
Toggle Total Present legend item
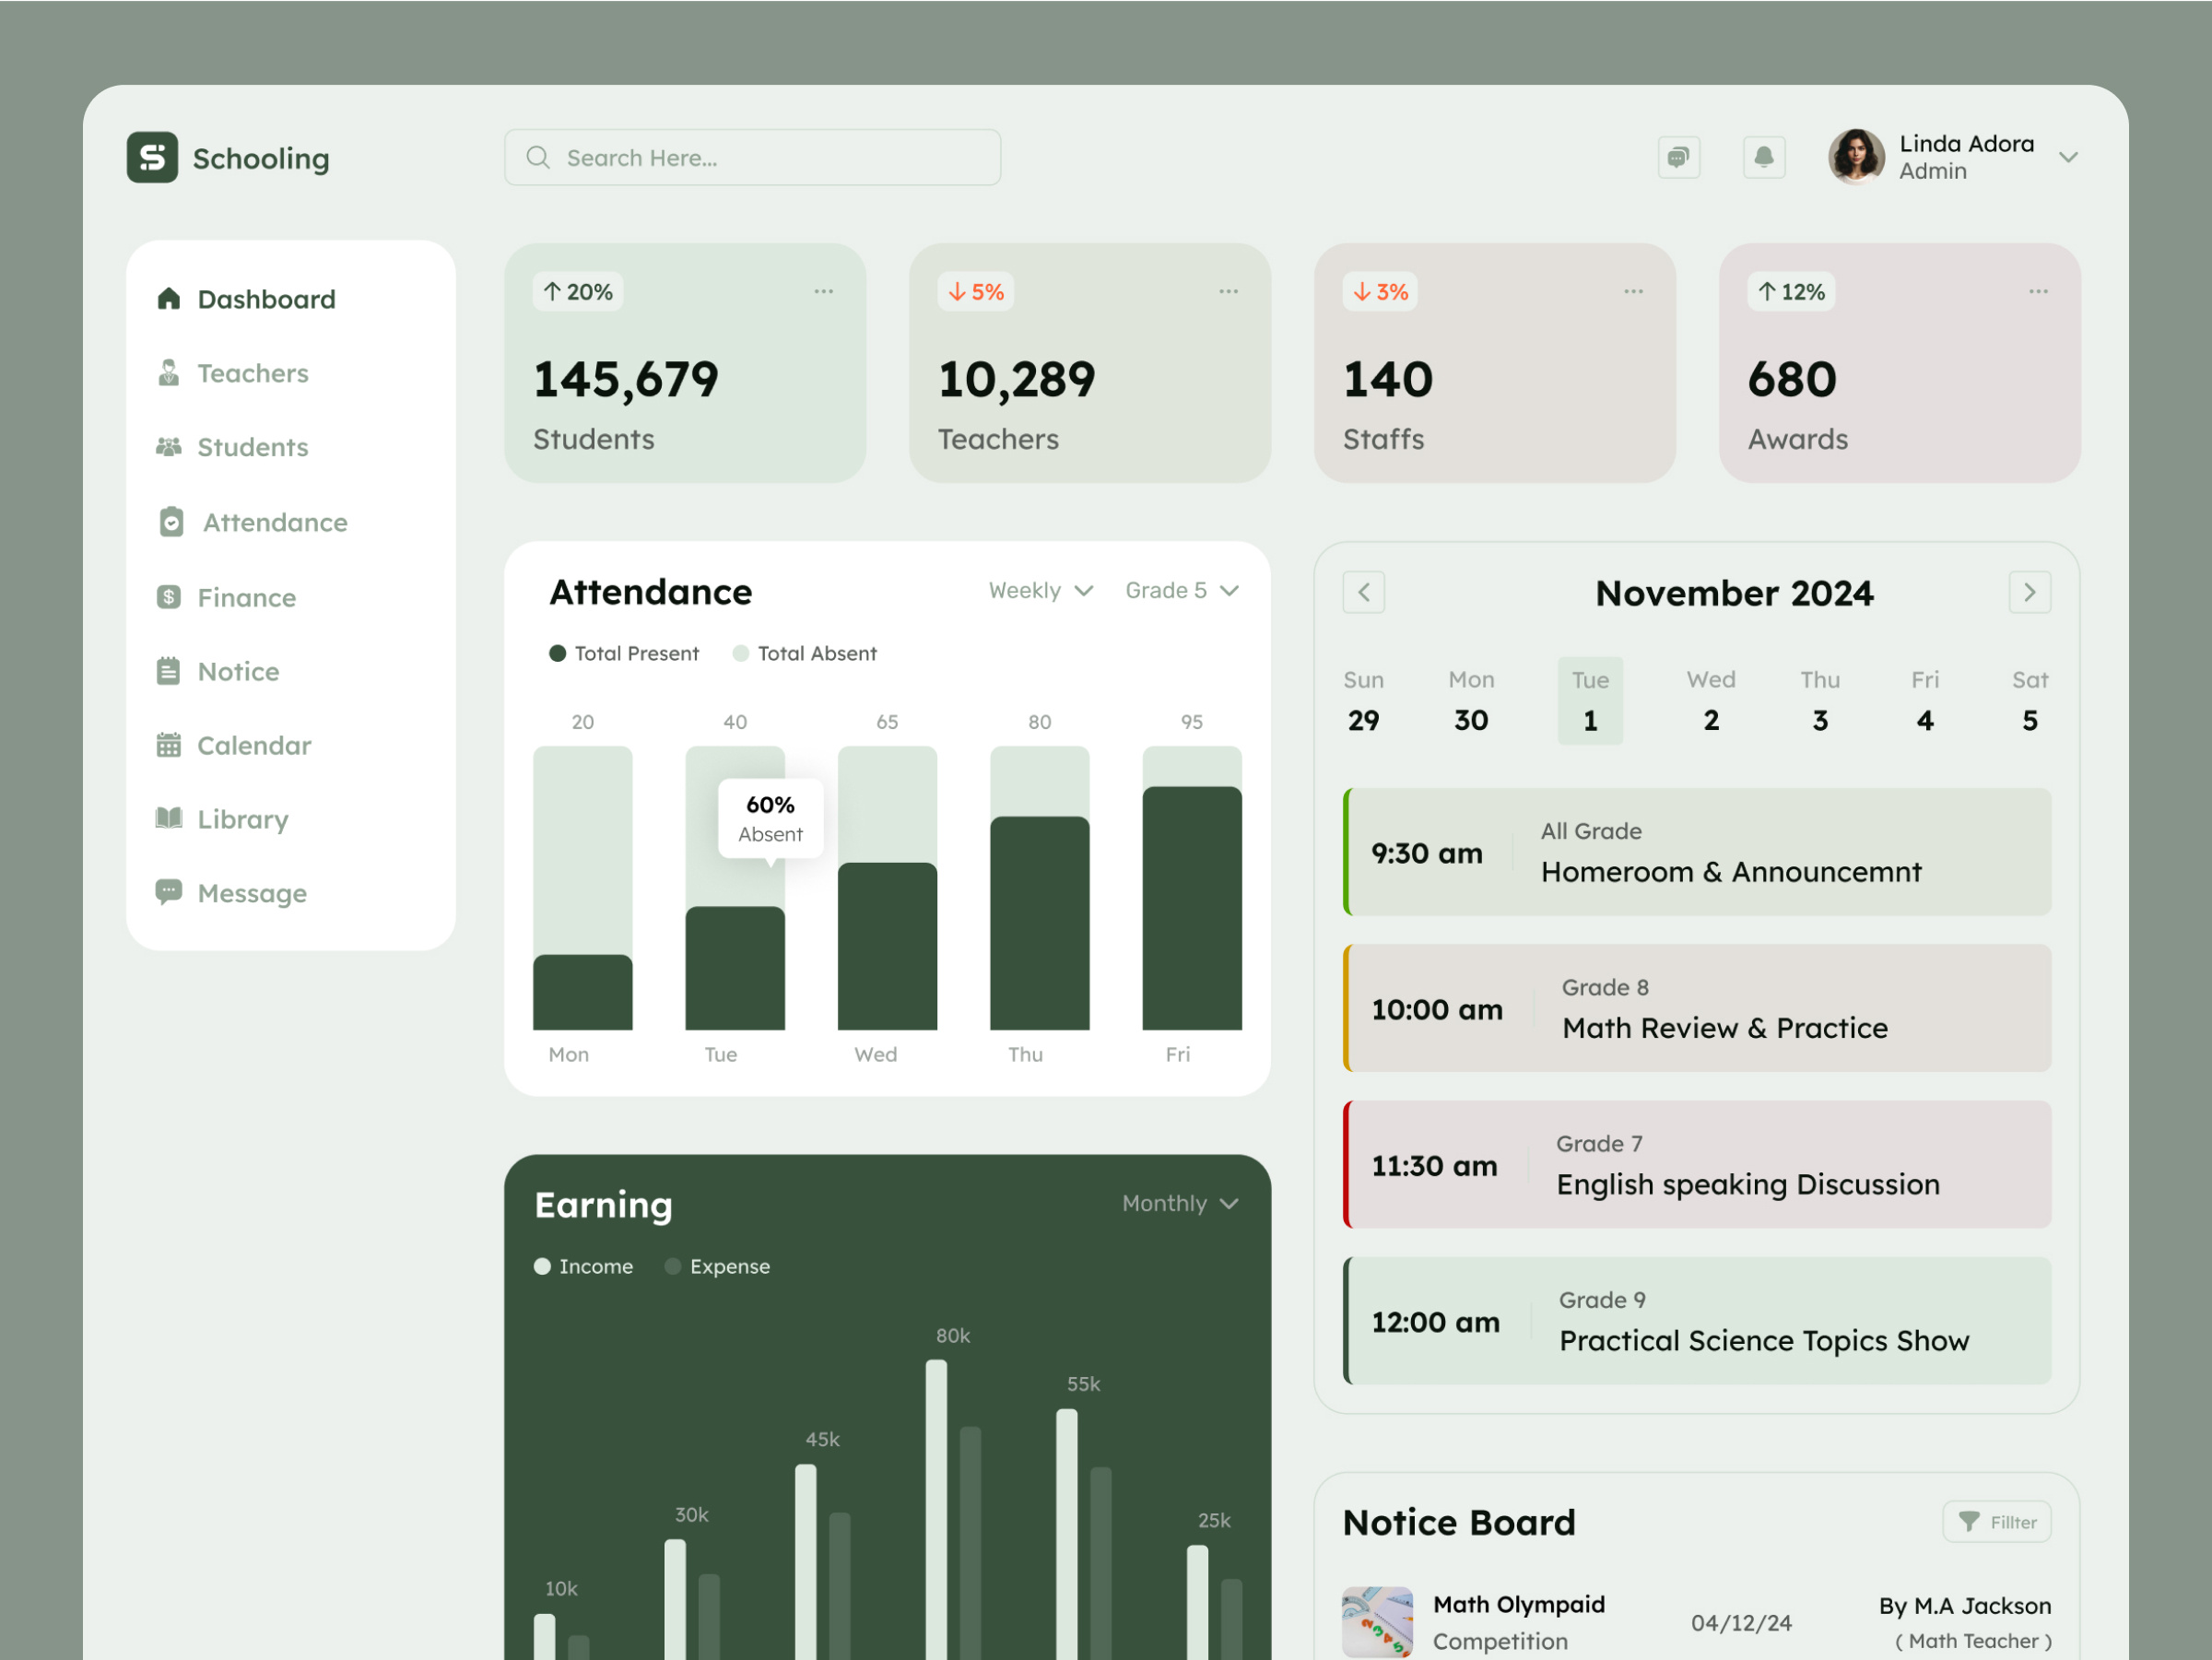pos(624,653)
